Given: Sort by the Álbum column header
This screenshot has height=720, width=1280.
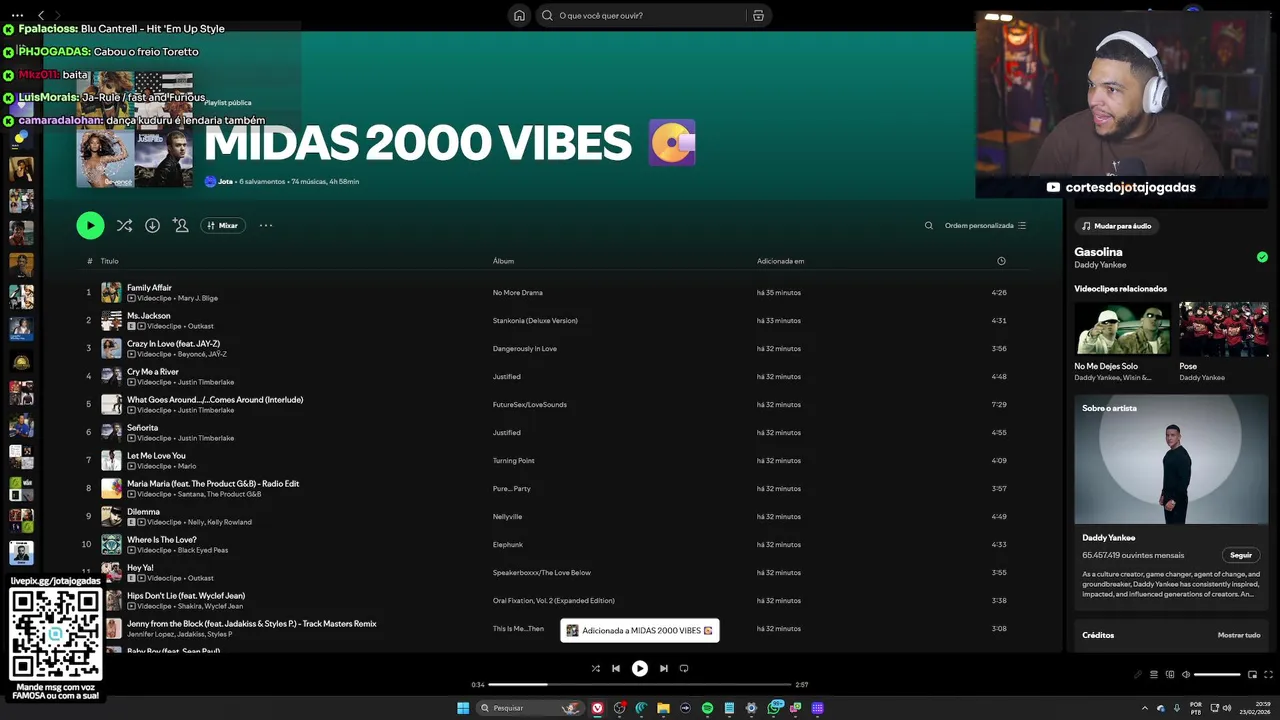Looking at the screenshot, I should (503, 261).
